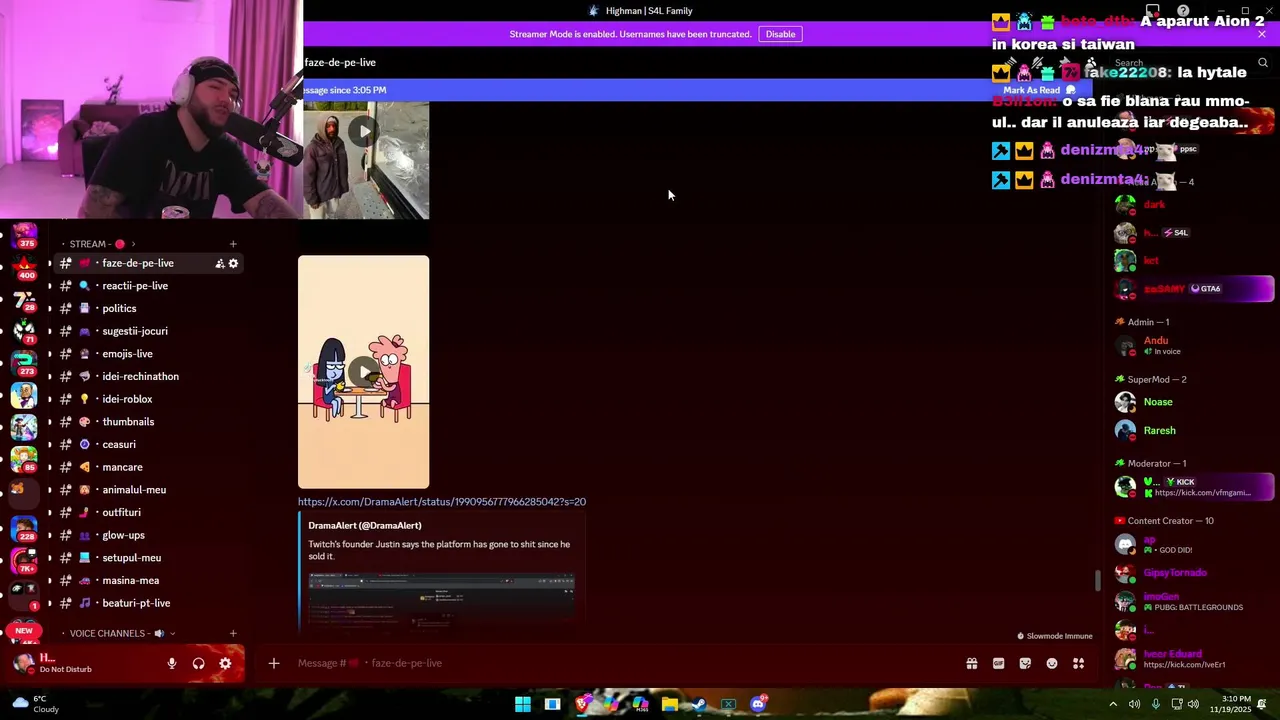The width and height of the screenshot is (1280, 720).
Task: Open the masina-mea channel
Action: click(148, 580)
